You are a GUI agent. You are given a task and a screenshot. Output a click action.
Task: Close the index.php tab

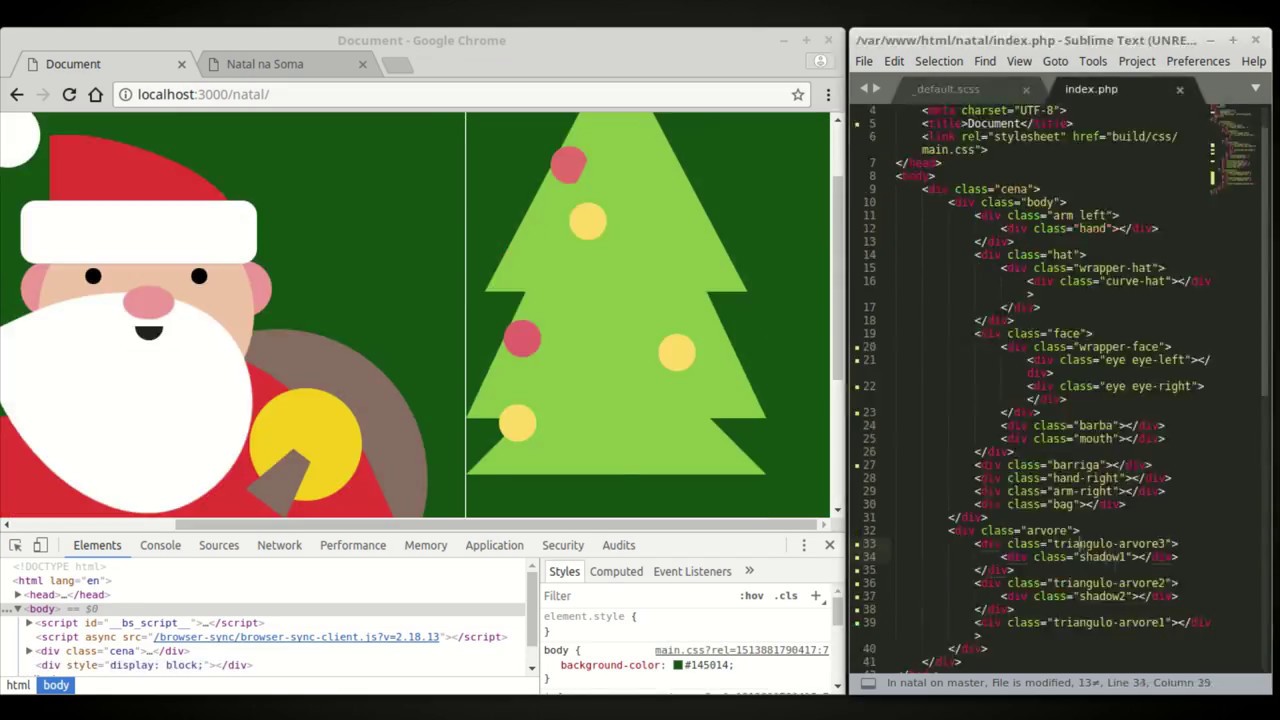[x=1180, y=90]
